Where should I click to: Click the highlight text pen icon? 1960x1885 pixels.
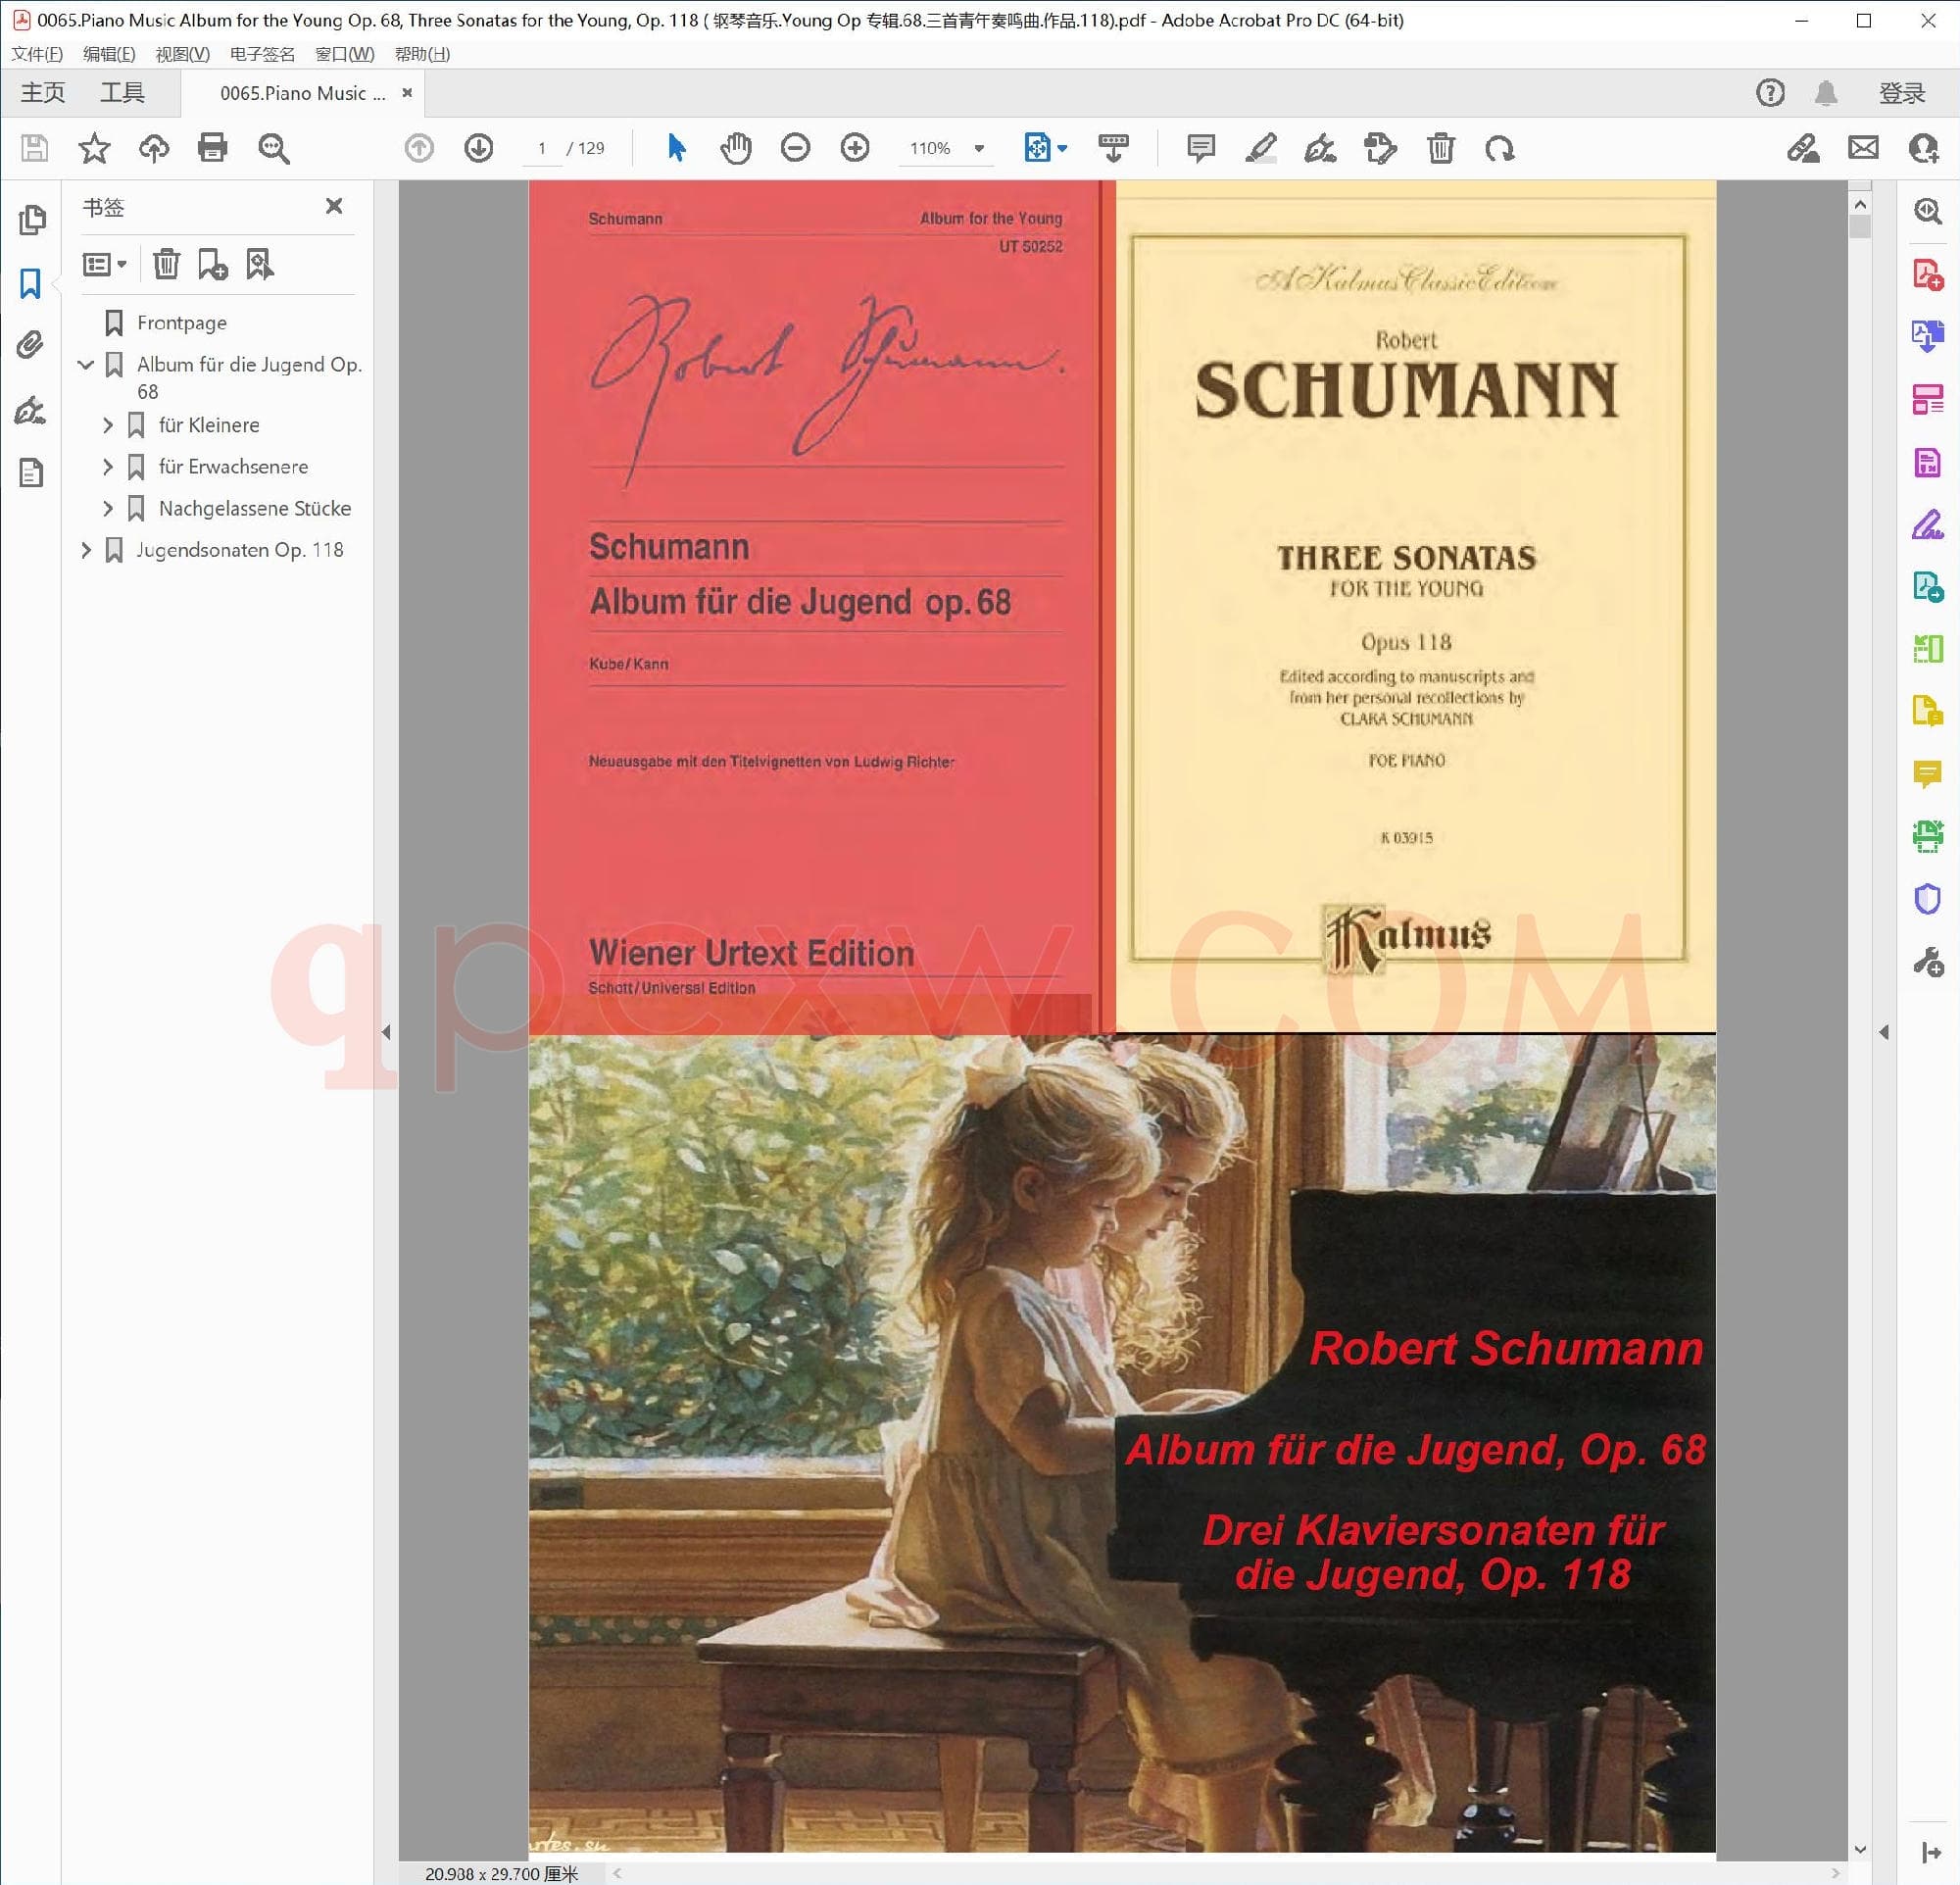(1260, 148)
